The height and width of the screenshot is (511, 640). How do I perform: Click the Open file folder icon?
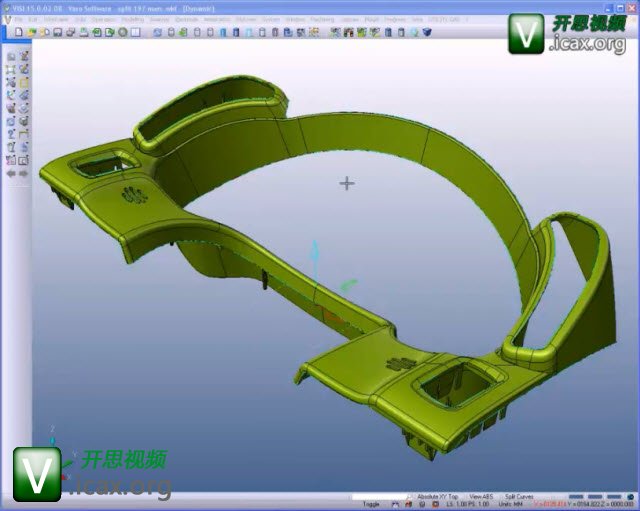[x=31, y=32]
